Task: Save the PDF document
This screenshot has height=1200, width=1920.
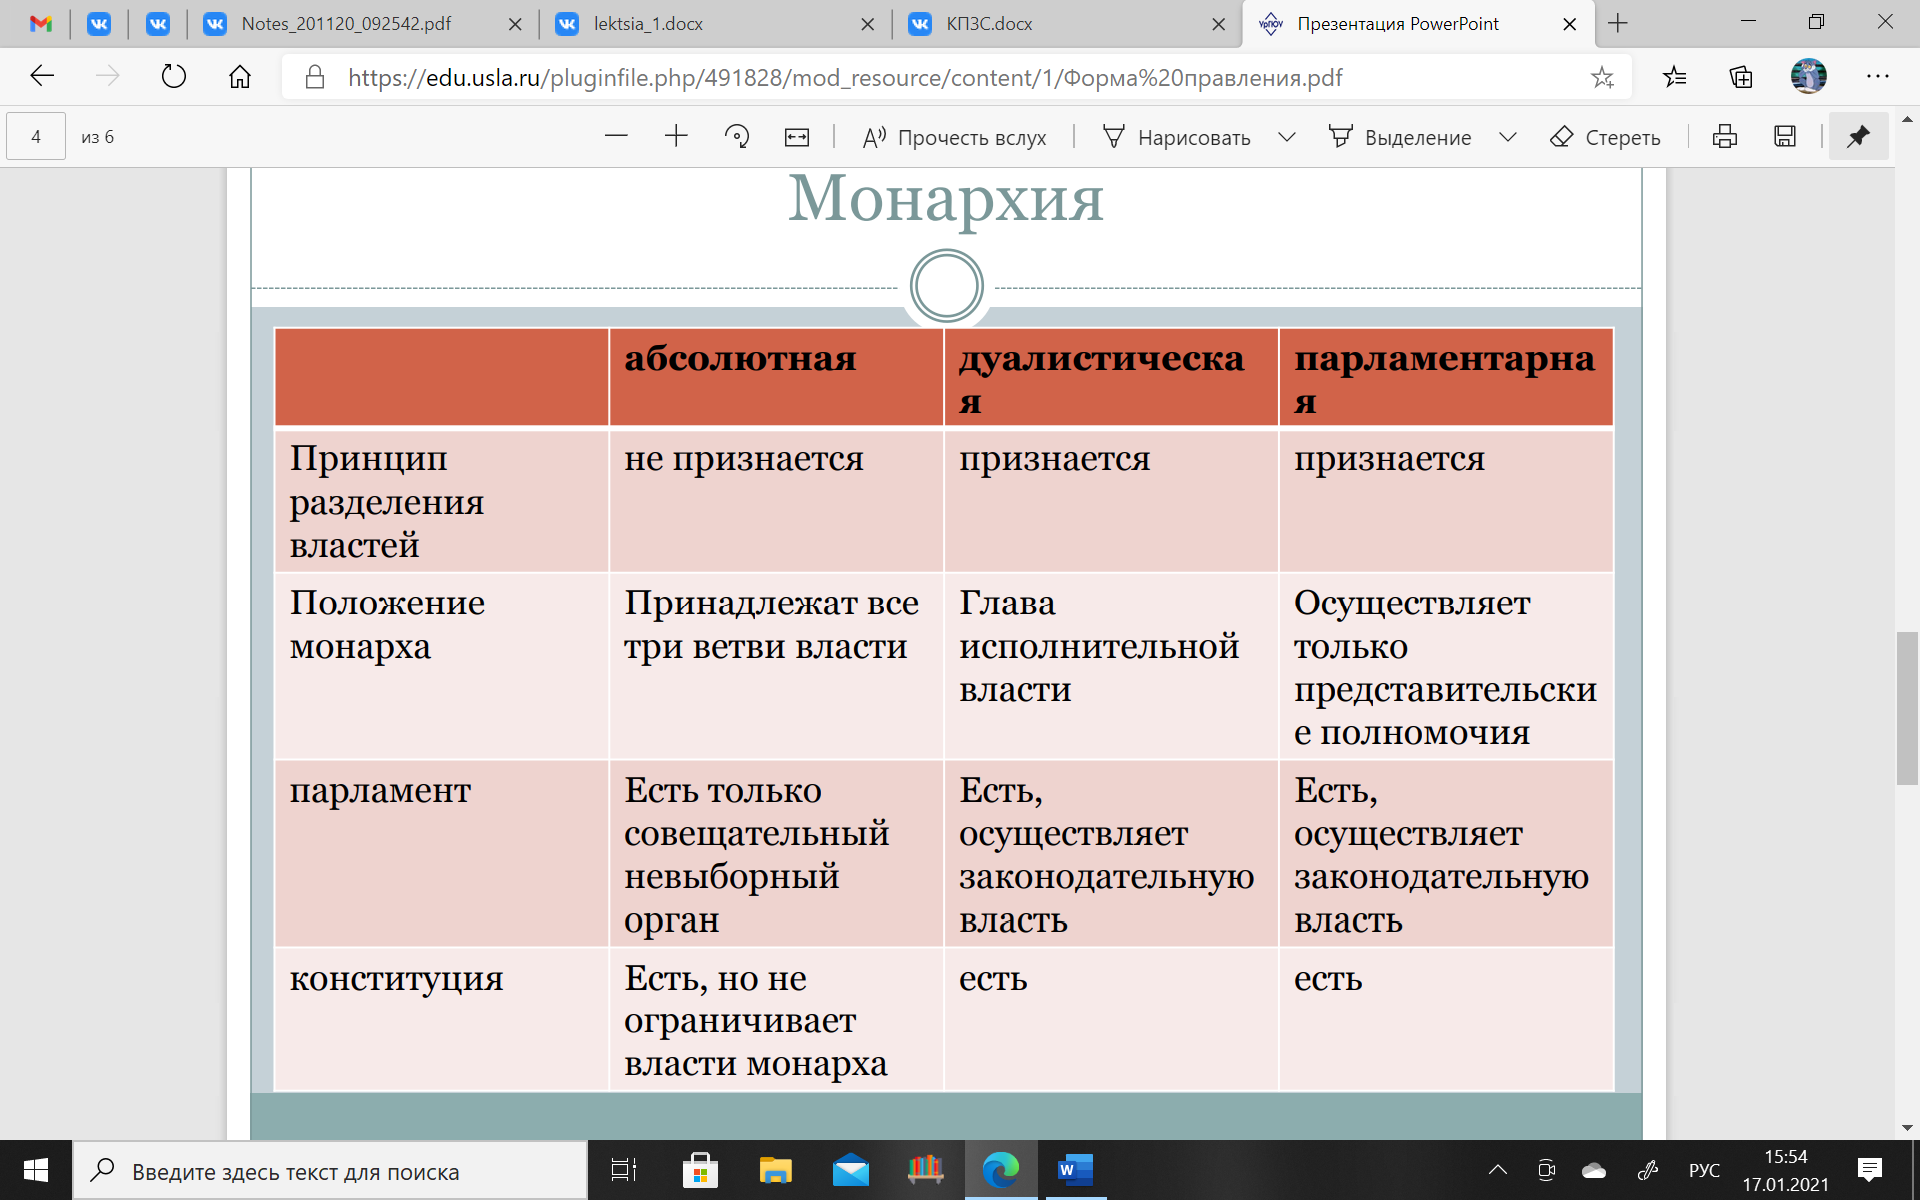Action: tap(1785, 137)
